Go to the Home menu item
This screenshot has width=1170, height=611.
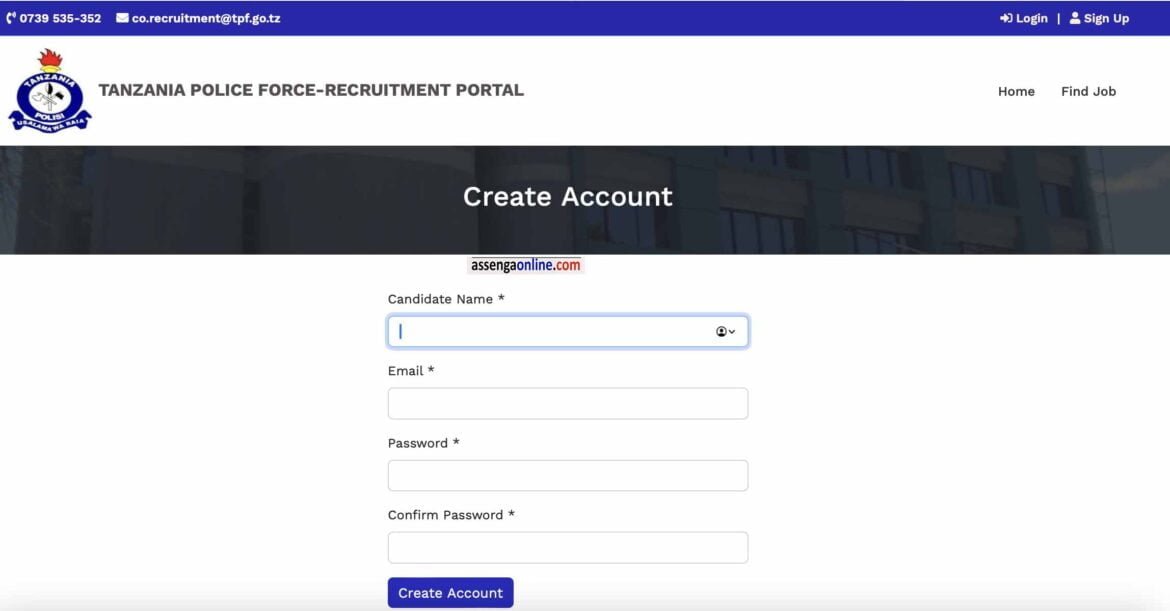[x=1016, y=91]
